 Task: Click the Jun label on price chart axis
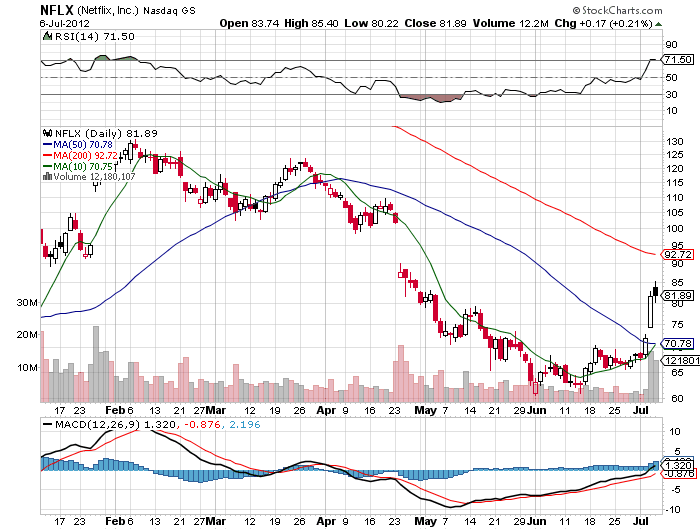[536, 410]
